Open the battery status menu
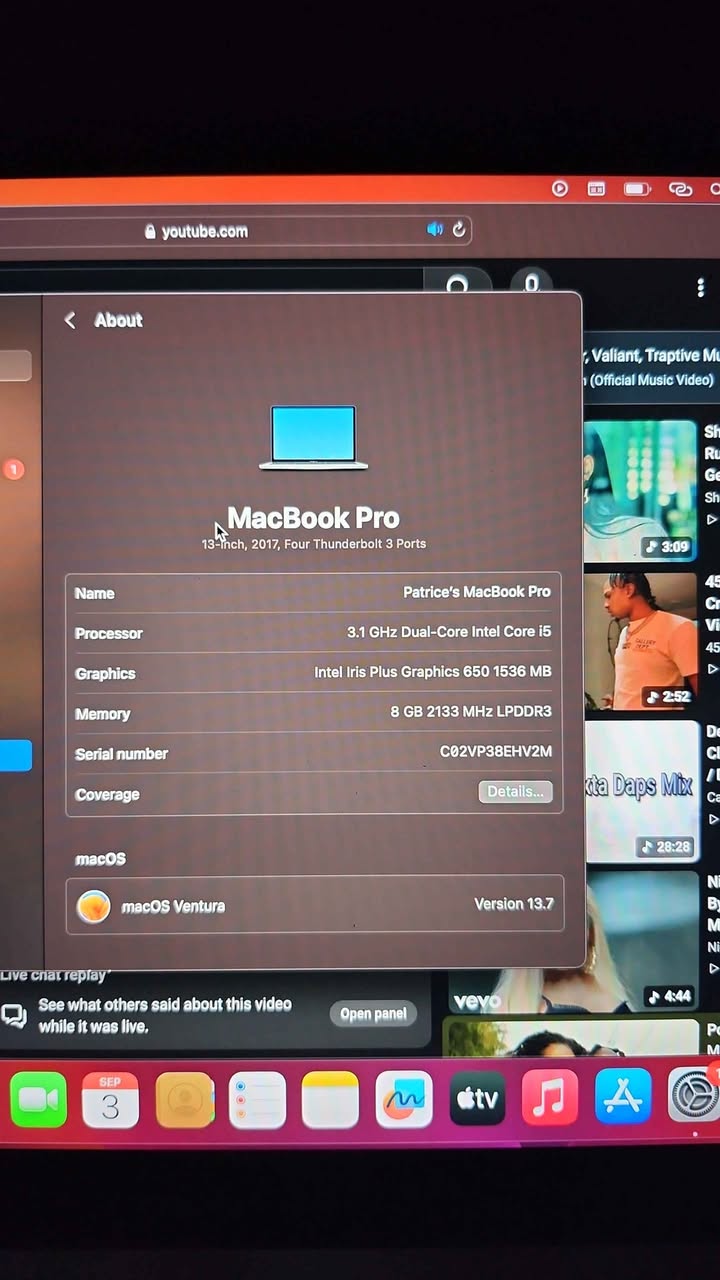This screenshot has height=1280, width=720. pos(637,188)
